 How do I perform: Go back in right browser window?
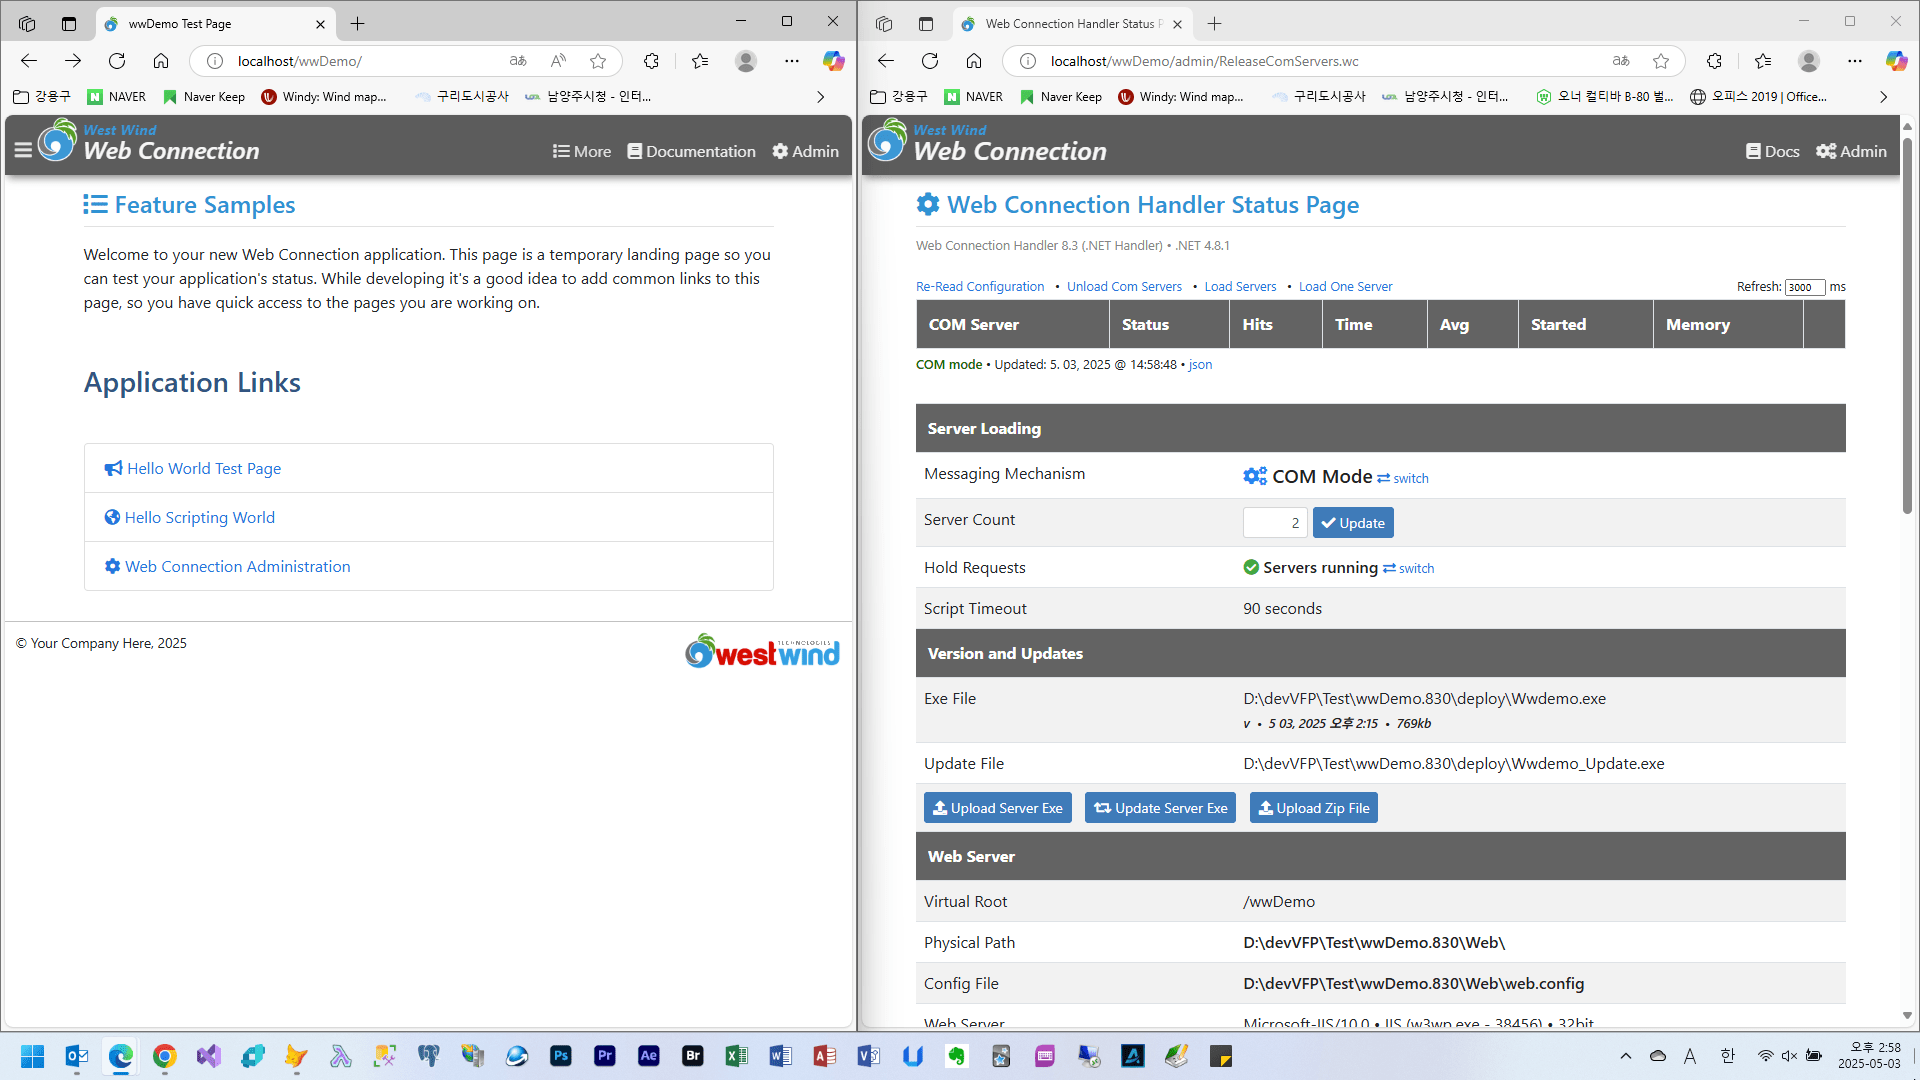click(886, 61)
